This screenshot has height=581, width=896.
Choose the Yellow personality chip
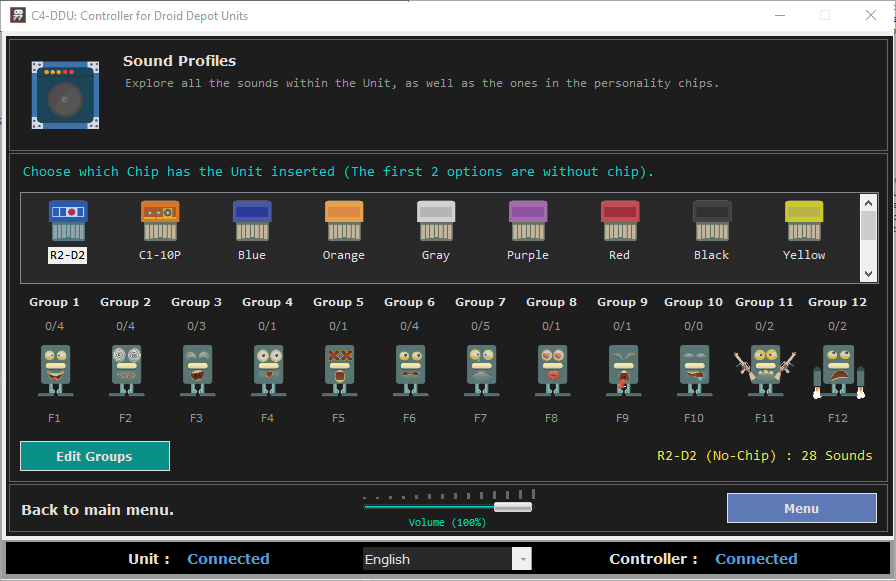tap(804, 220)
